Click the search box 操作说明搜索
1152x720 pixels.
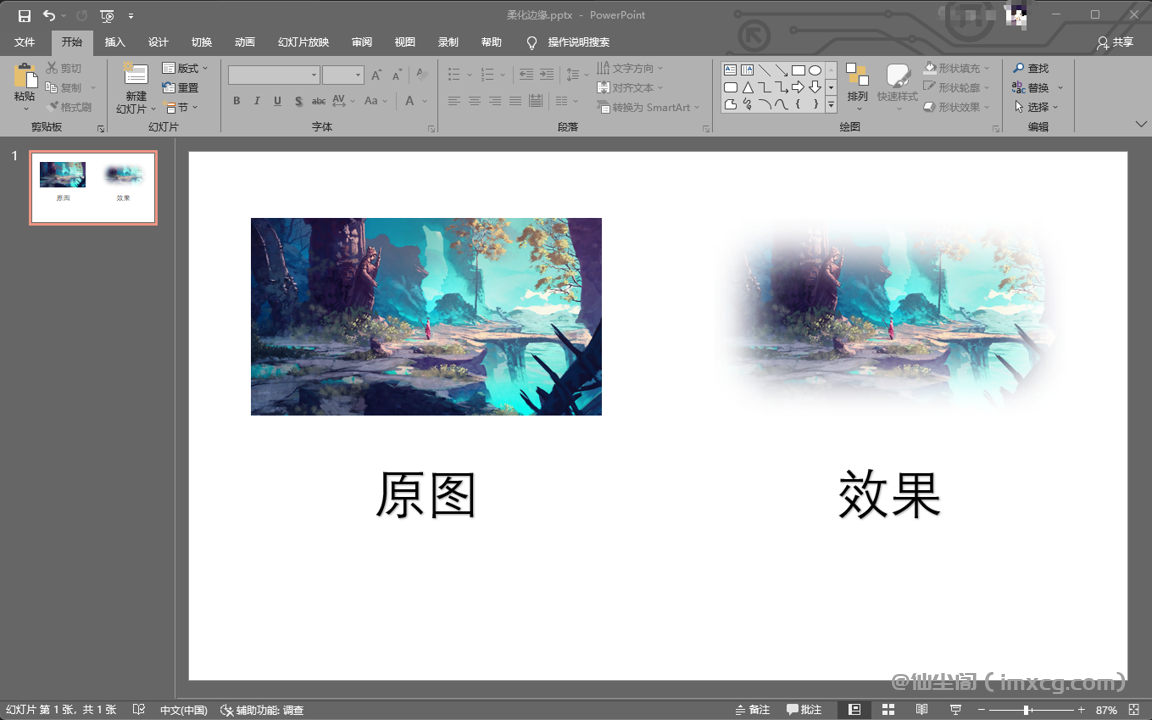[x=578, y=42]
